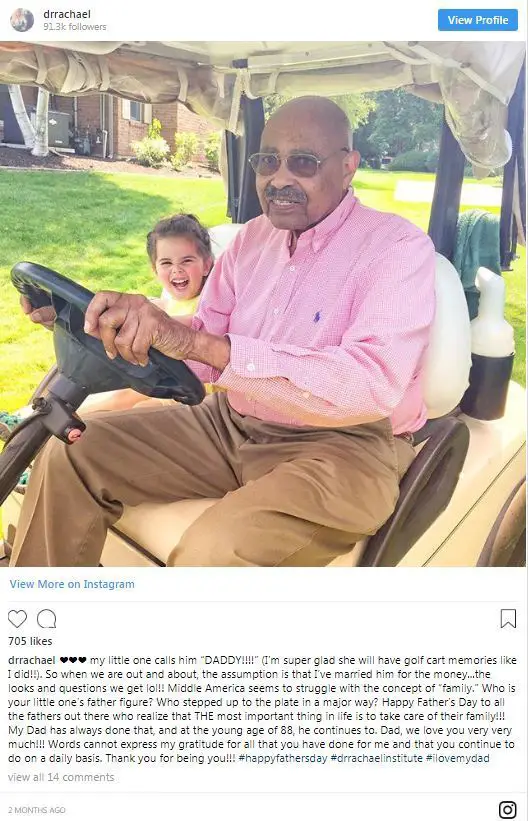
Task: Expand view all 14 comments
Action: [61, 777]
